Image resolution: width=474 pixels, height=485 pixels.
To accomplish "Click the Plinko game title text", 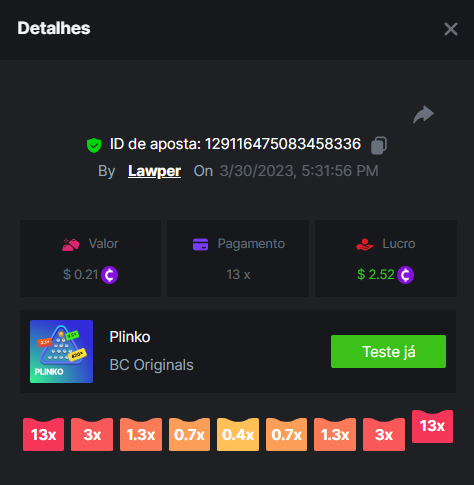I will click(x=130, y=337).
